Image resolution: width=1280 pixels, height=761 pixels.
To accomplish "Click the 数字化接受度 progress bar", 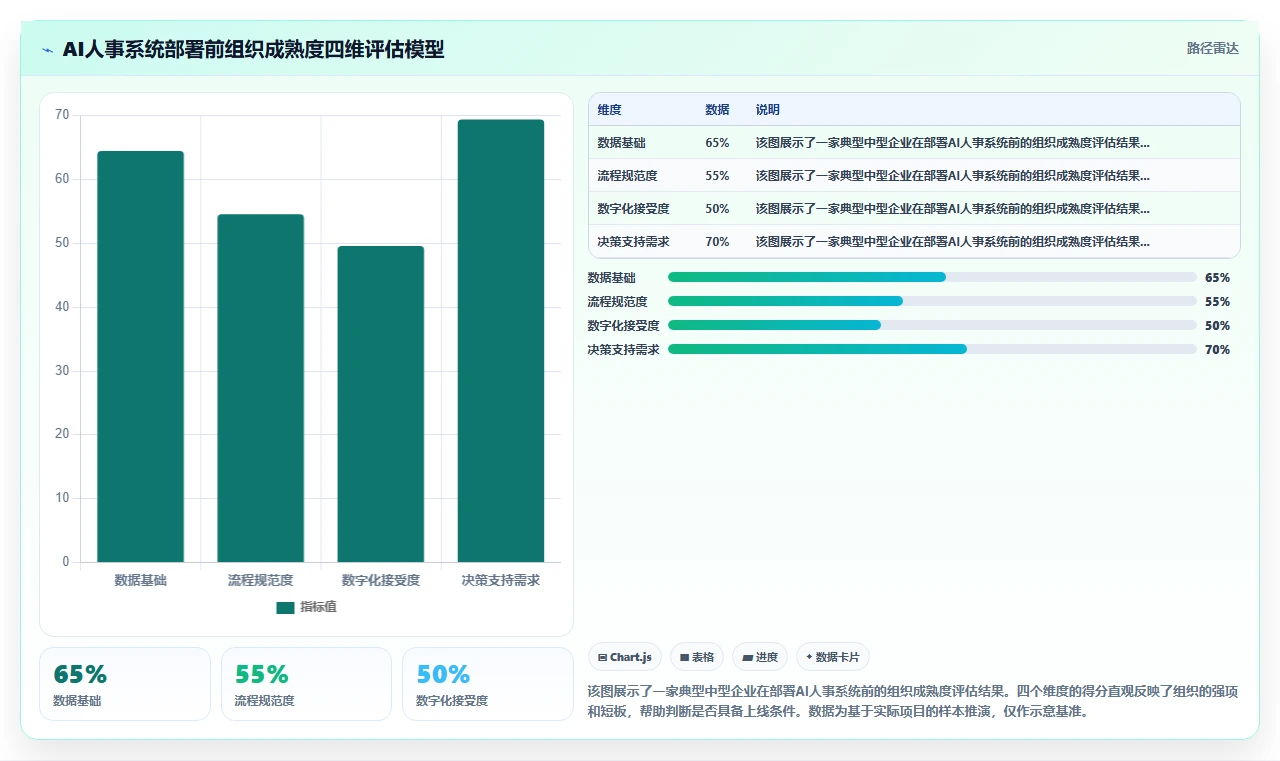I will [932, 325].
